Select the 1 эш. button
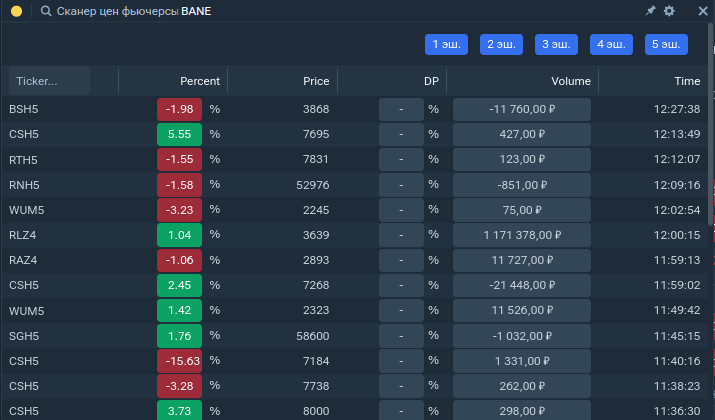Viewport: 715px width, 420px height. (446, 44)
